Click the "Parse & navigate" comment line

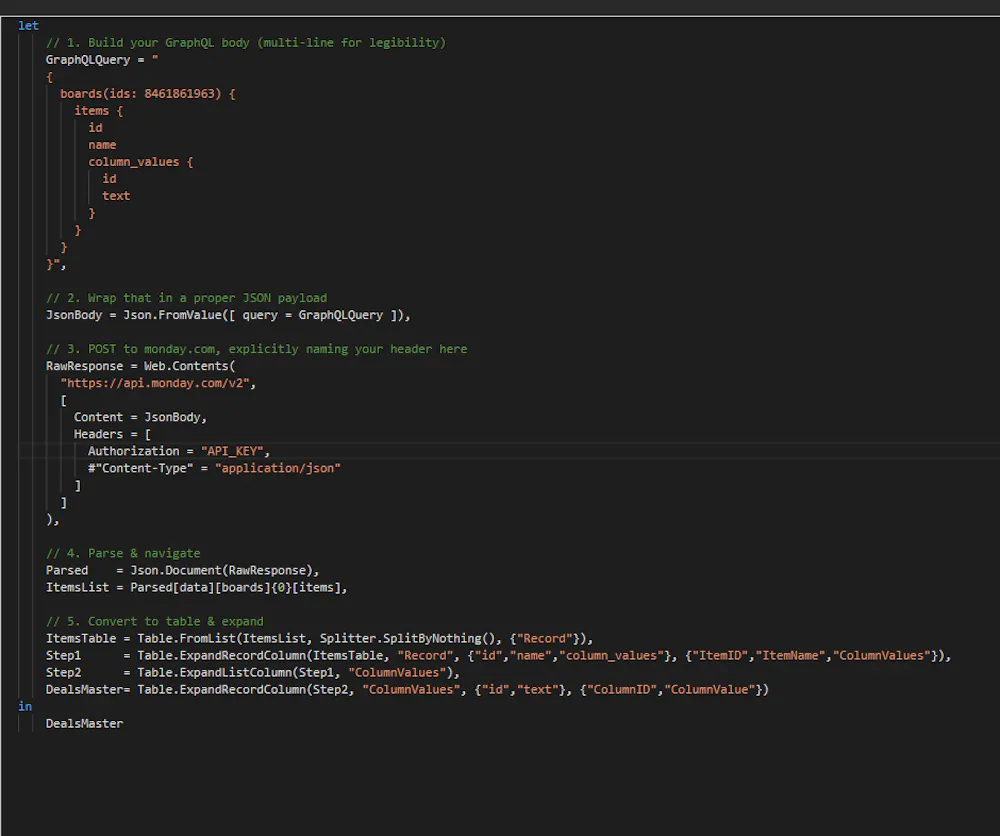tap(123, 552)
